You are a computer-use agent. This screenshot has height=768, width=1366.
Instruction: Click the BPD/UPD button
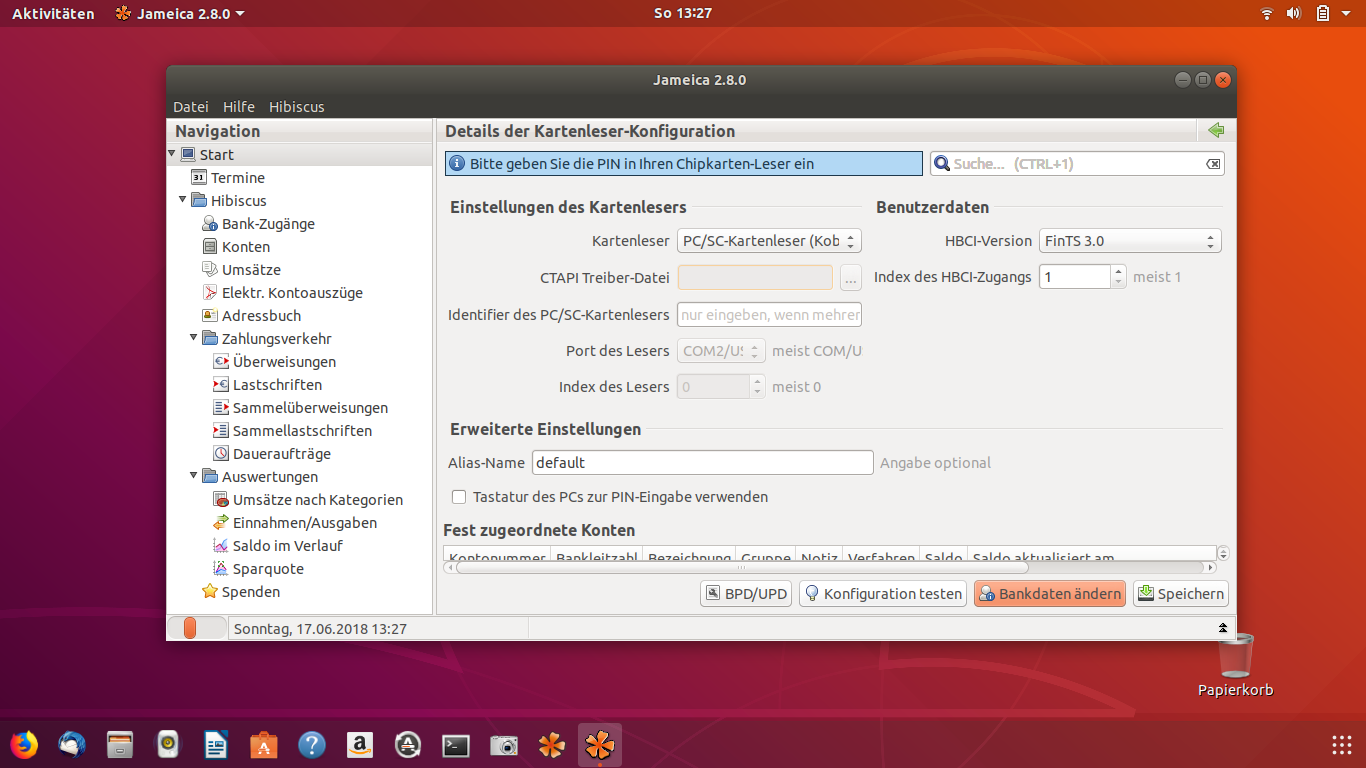pyautogui.click(x=746, y=594)
